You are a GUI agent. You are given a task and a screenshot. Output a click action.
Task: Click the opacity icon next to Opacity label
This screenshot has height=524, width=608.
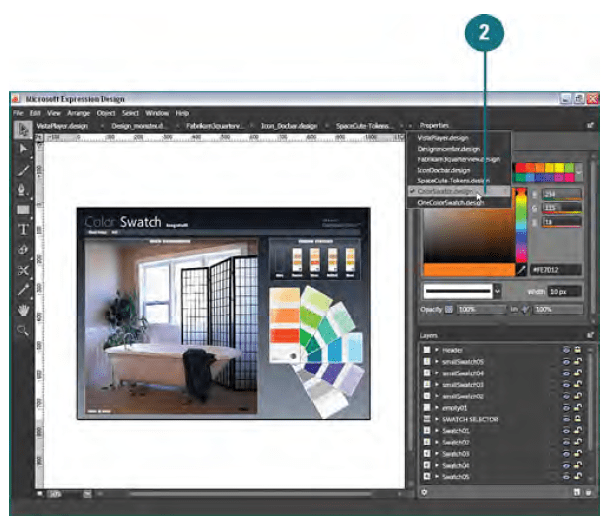[449, 309]
